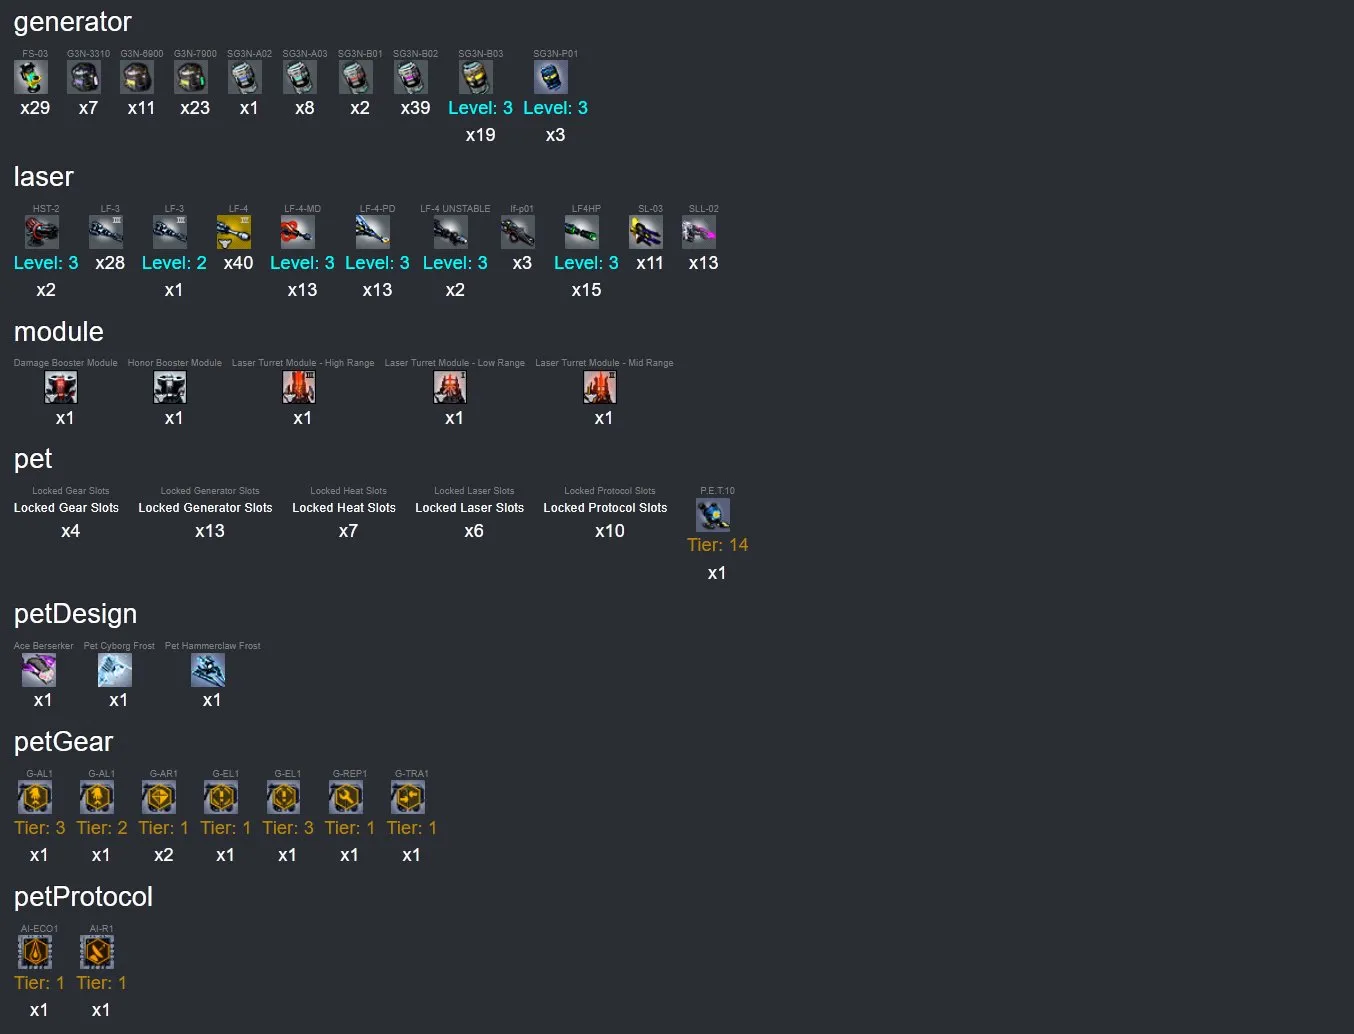Select the G-AL1 gear marked Tier: 2

tap(97, 797)
